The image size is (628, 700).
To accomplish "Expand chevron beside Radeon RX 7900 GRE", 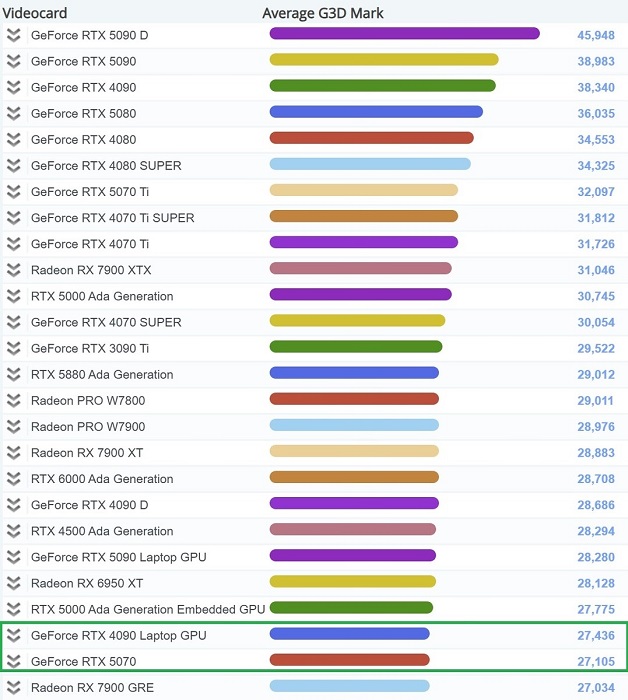I will [14, 688].
